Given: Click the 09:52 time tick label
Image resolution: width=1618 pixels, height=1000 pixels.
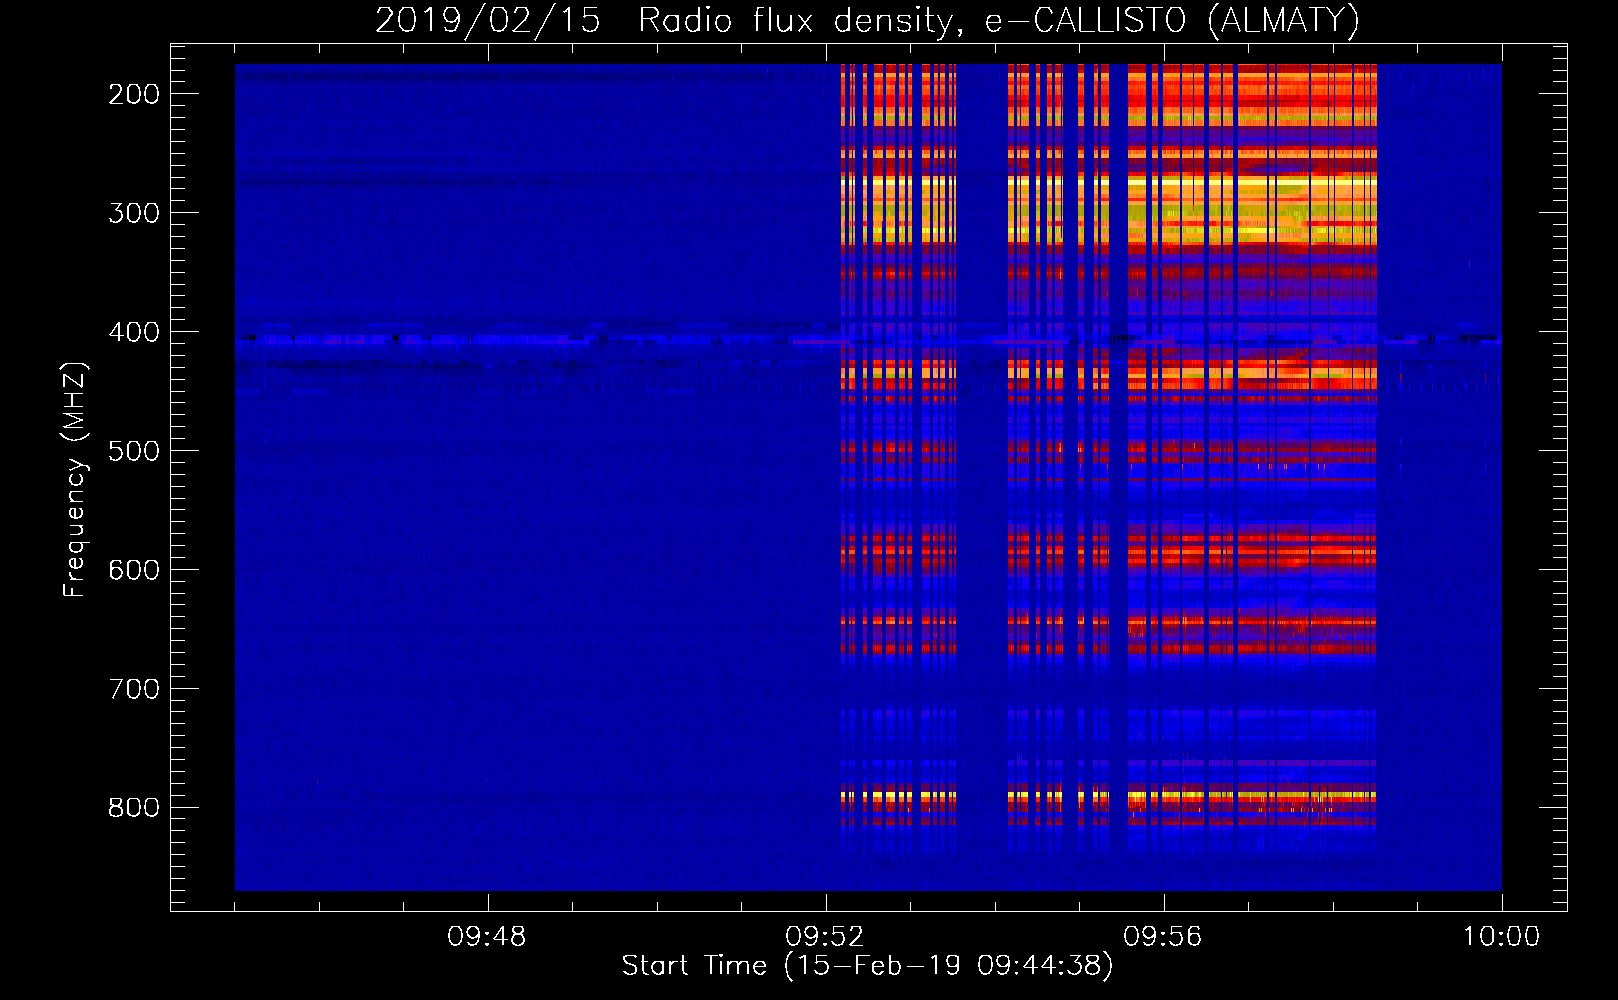Looking at the screenshot, I should point(825,937).
